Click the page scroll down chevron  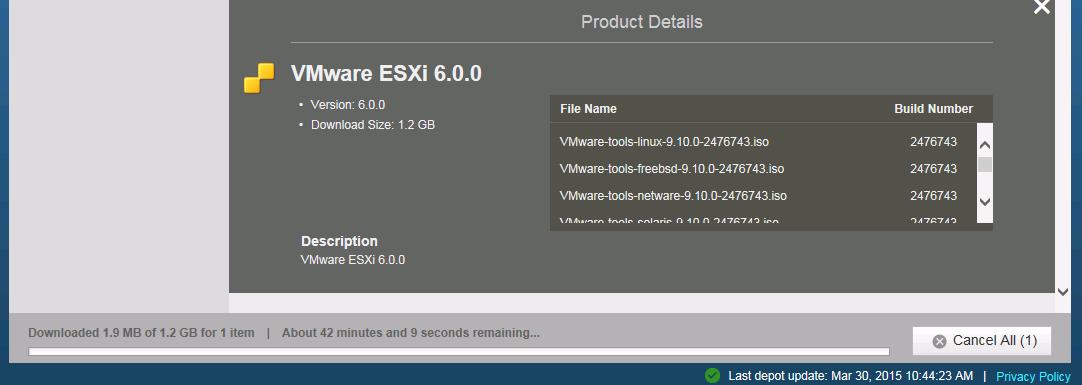pos(1063,292)
